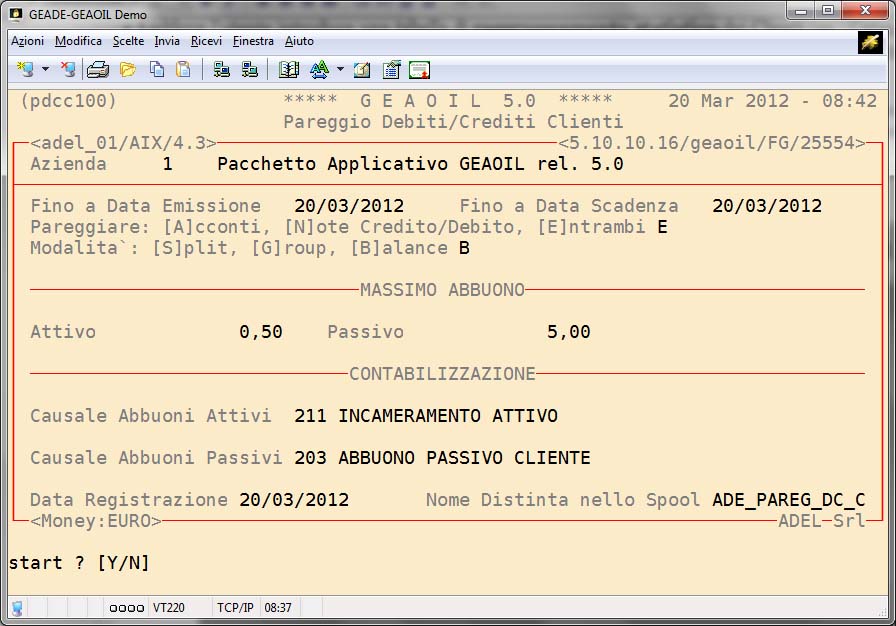This screenshot has width=896, height=626.
Task: Click the yellow bolt icon on menu bar right
Action: tap(870, 42)
